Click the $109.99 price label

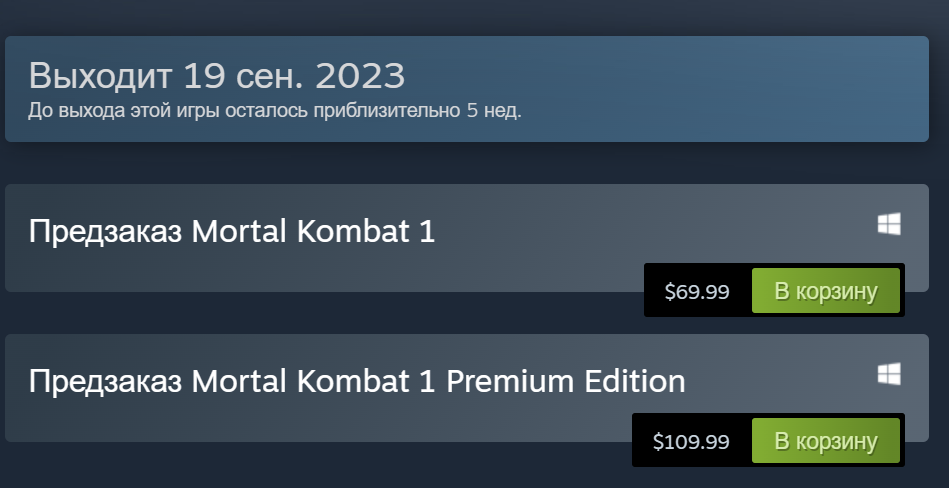coord(691,441)
